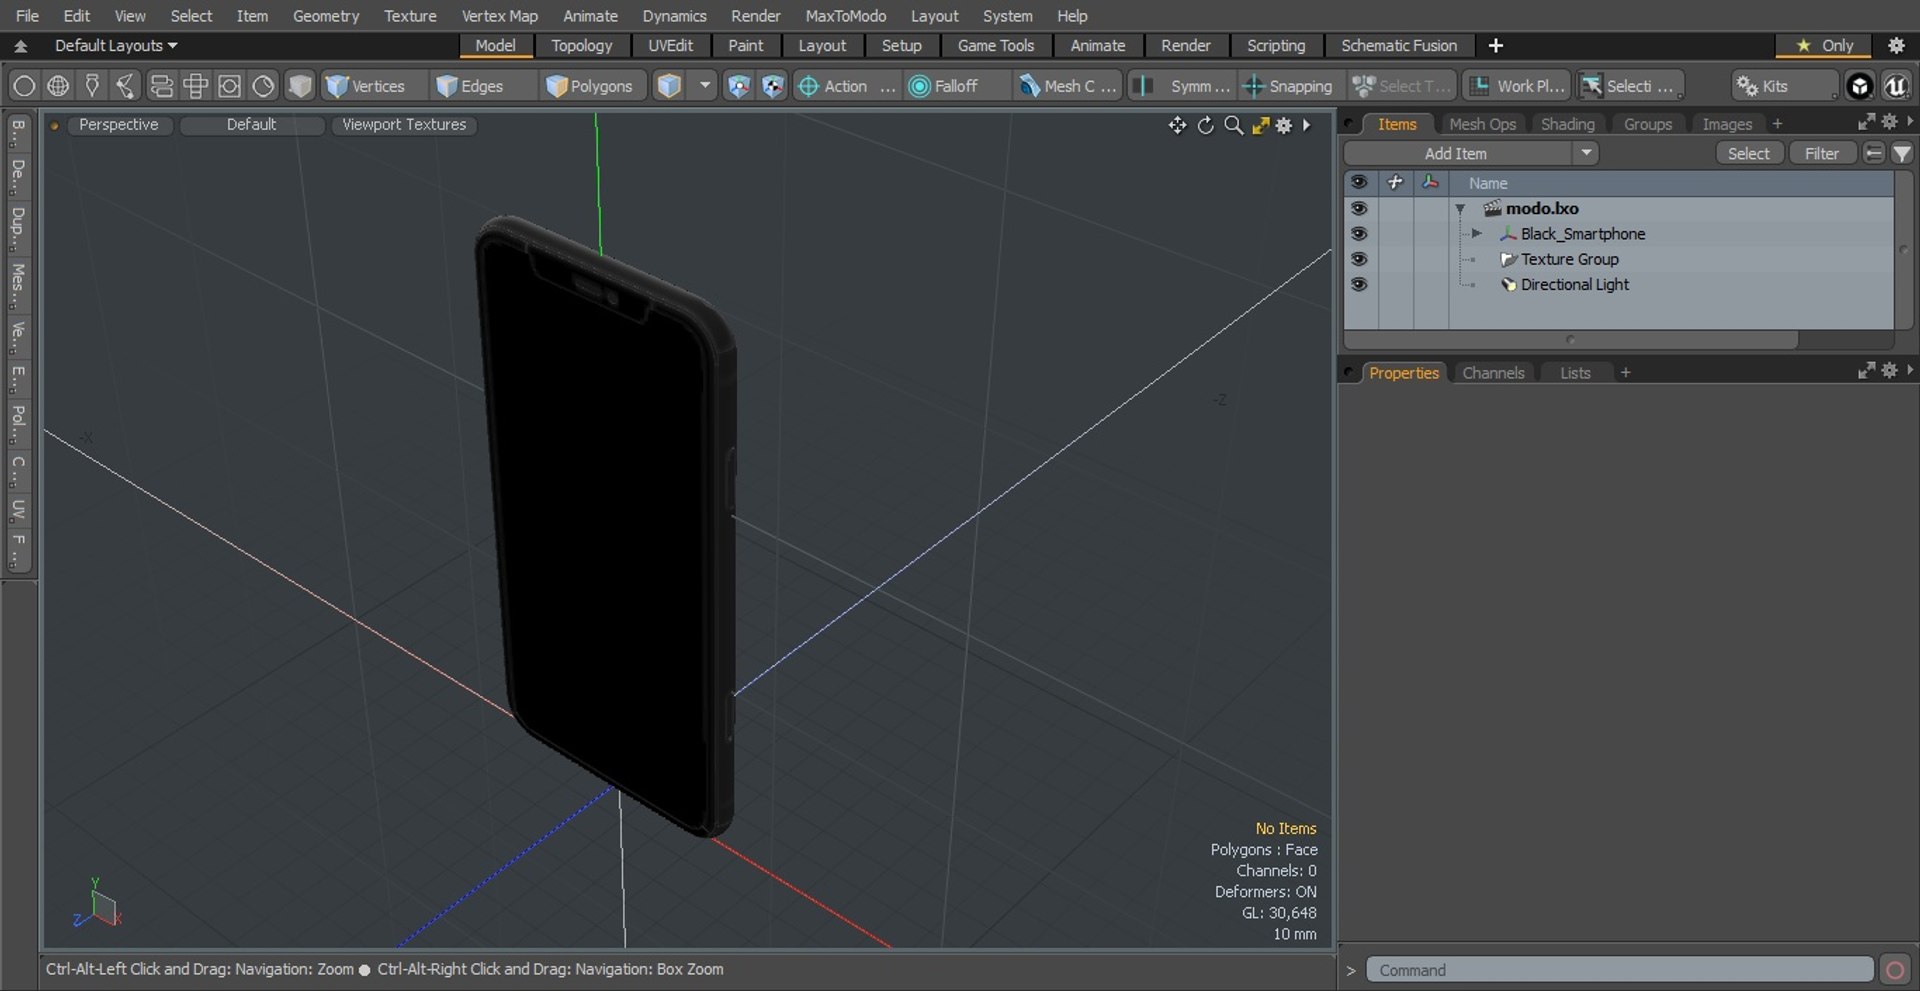Screen dimensions: 1920x991
Task: Click the record circle beside Command field
Action: click(x=1894, y=970)
